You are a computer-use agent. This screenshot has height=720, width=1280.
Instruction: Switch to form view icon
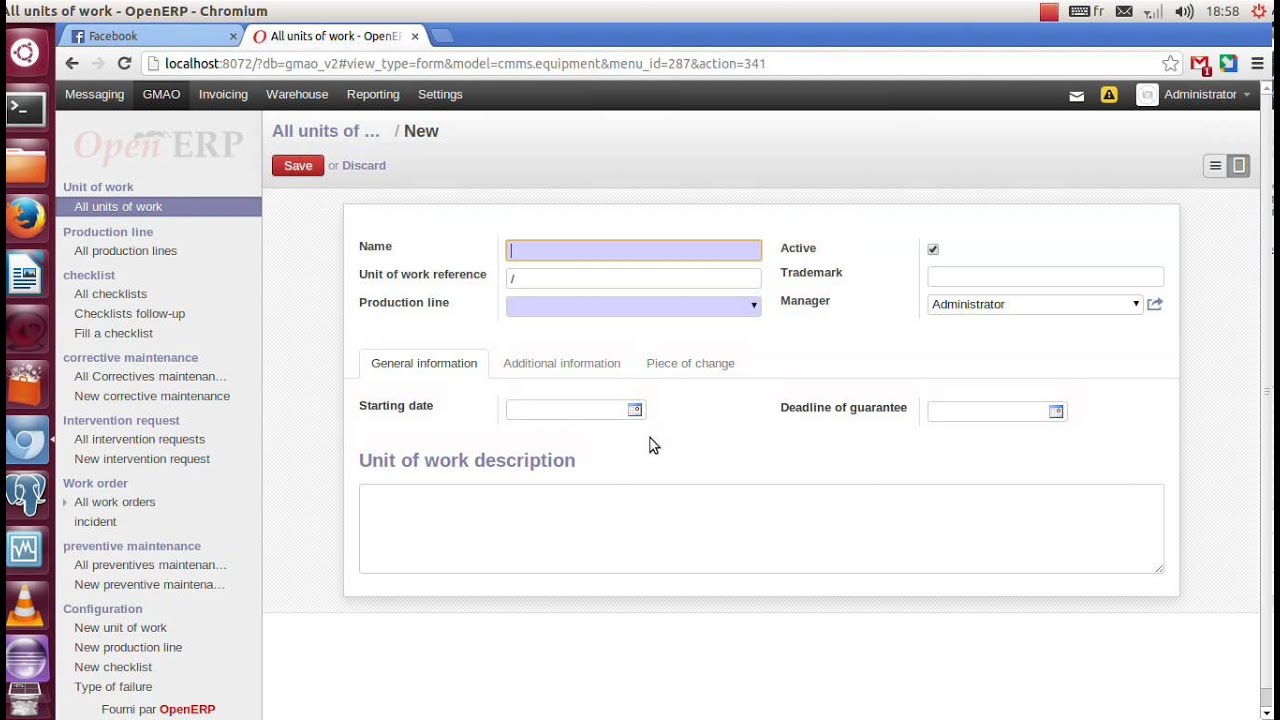pos(1239,166)
